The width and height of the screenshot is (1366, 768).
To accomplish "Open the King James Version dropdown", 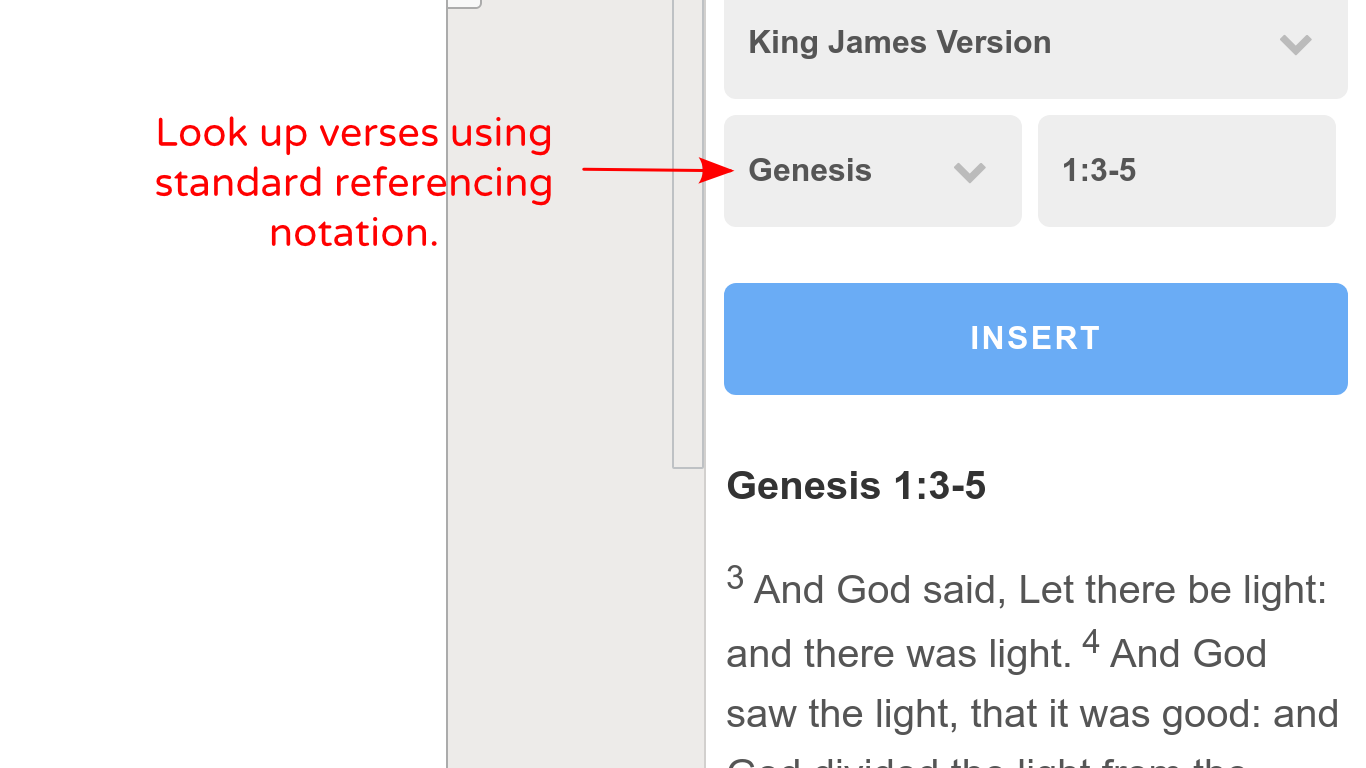I will coord(1035,44).
